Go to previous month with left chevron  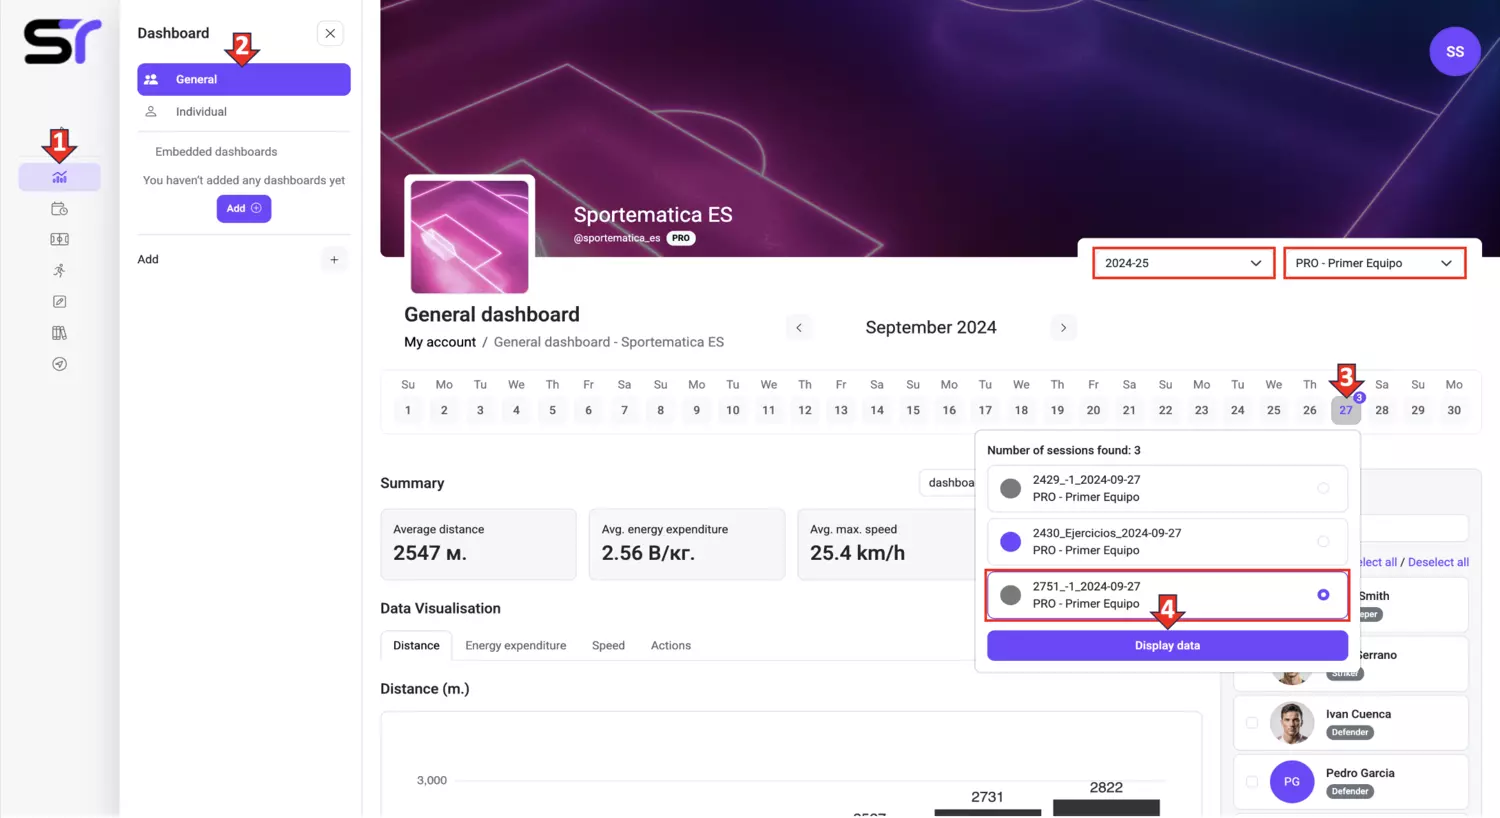(x=799, y=327)
